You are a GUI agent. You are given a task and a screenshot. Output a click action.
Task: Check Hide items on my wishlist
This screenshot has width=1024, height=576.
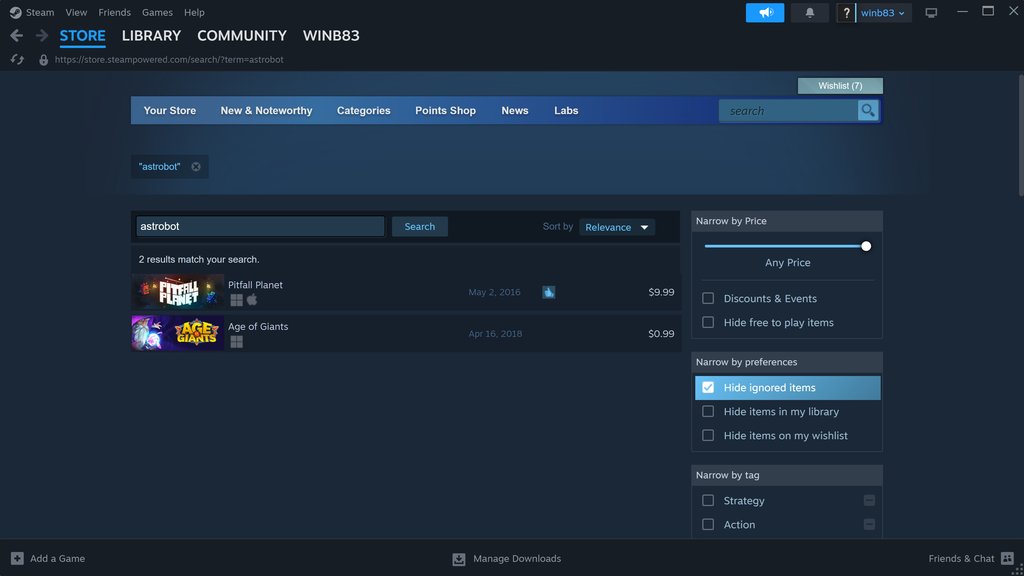click(708, 436)
